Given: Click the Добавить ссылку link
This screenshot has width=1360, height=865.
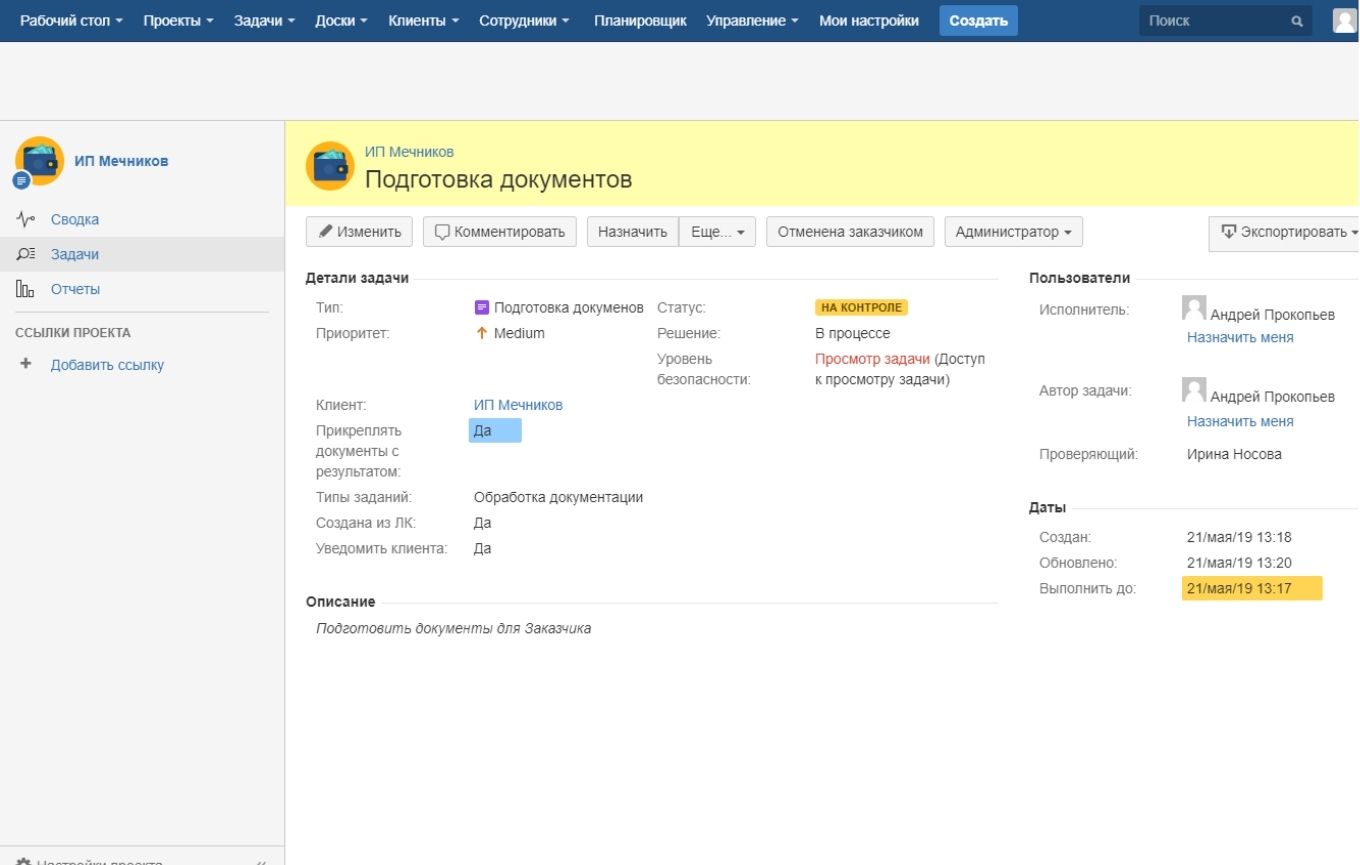Looking at the screenshot, I should [x=107, y=365].
